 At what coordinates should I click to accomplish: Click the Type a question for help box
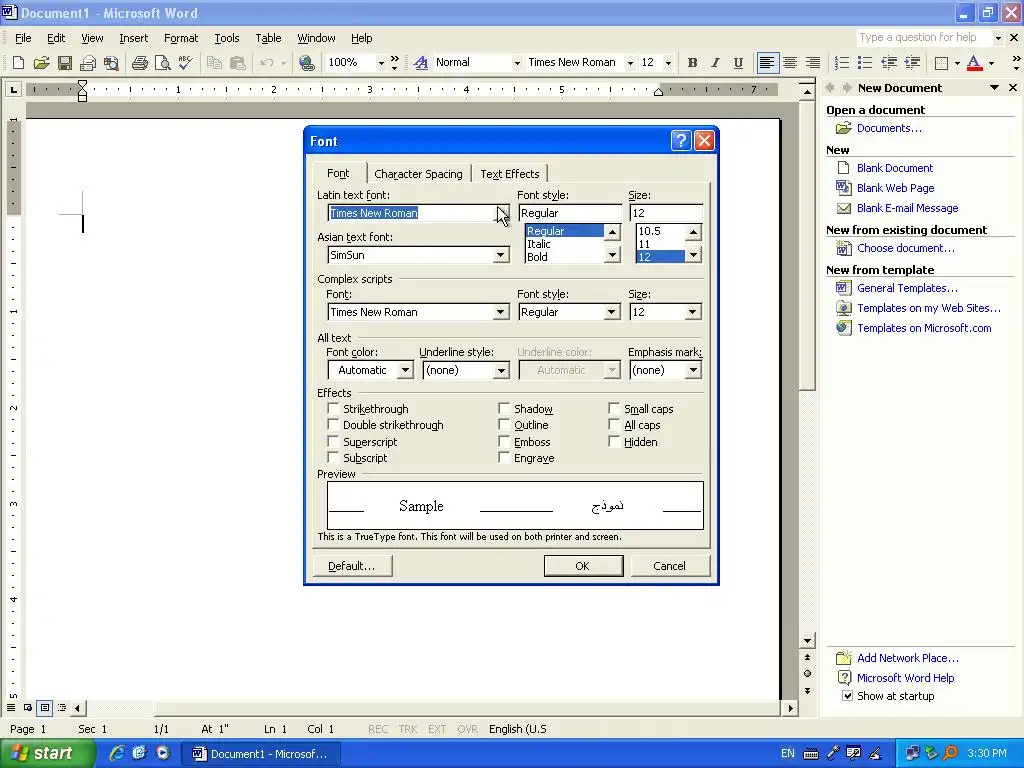[x=924, y=37]
